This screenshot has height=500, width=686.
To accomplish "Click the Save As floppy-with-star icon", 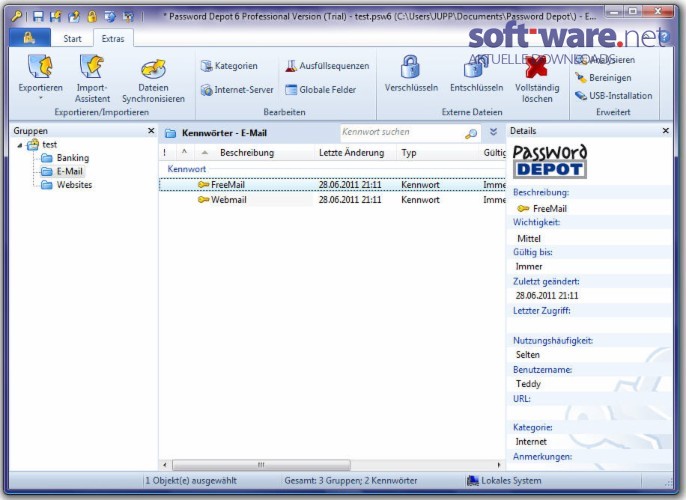I will pos(56,17).
